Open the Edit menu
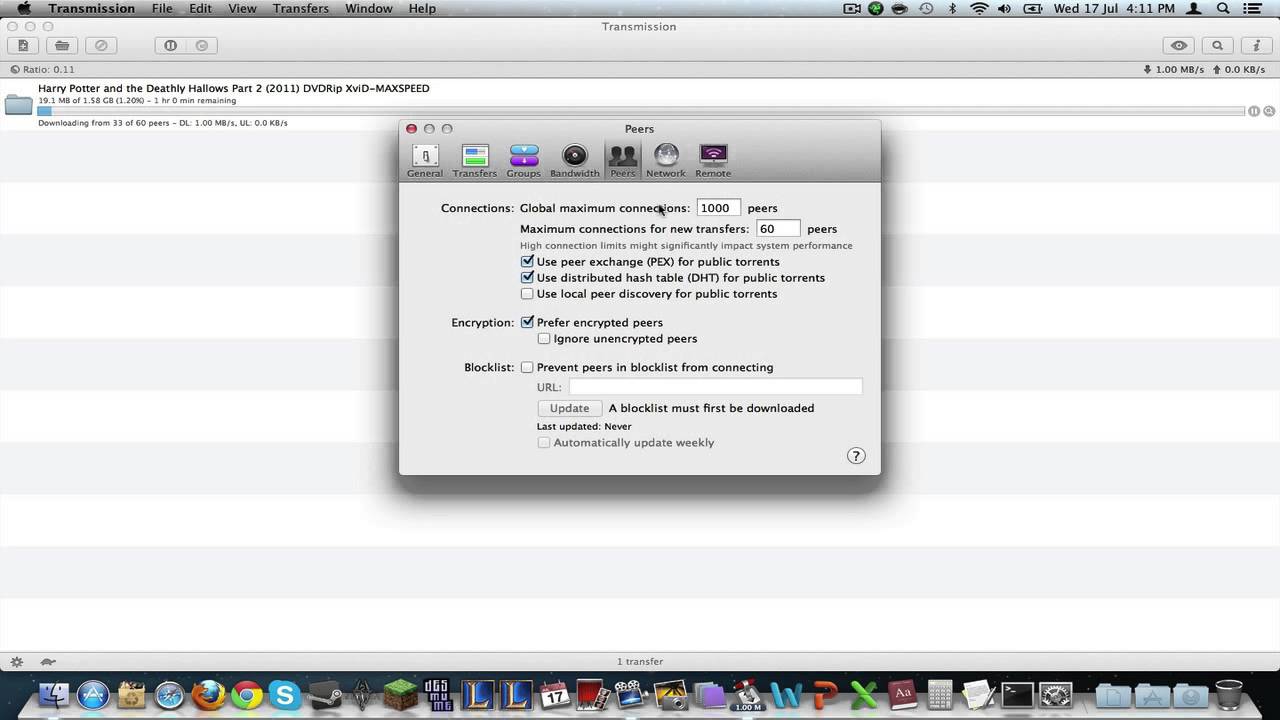The height and width of the screenshot is (720, 1280). [x=200, y=8]
